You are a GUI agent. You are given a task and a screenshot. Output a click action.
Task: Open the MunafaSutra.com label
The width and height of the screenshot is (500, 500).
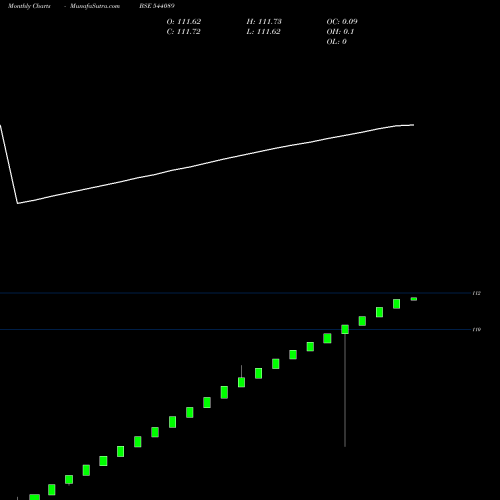point(95,6)
